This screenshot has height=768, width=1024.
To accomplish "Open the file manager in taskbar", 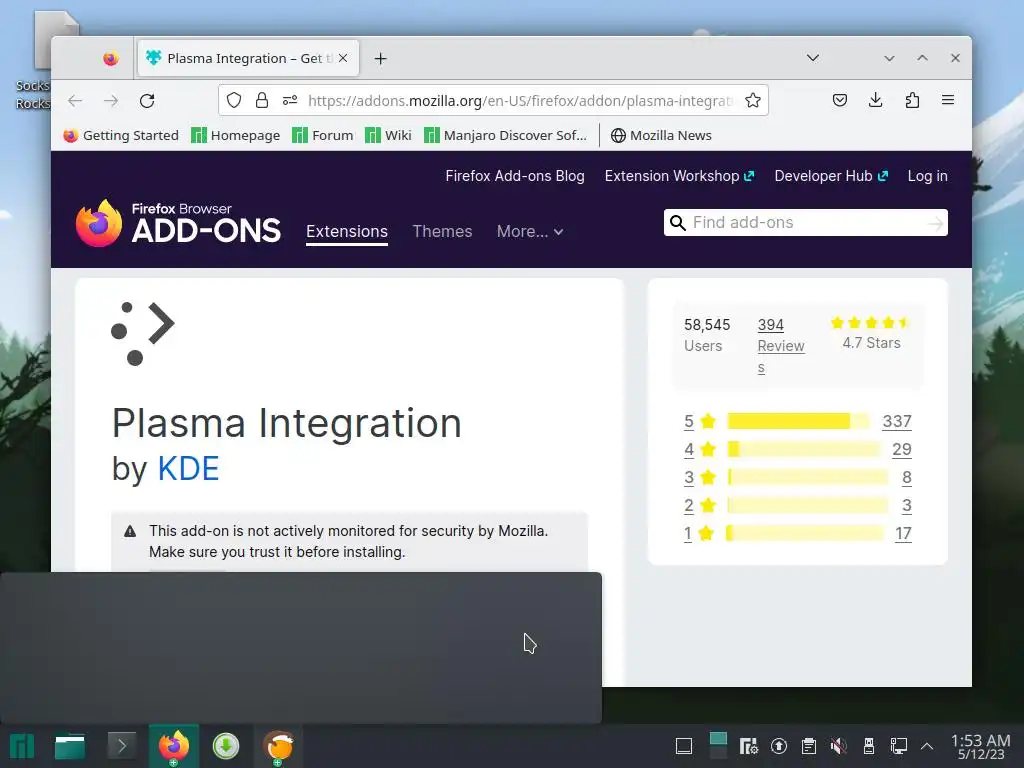I will [x=70, y=746].
